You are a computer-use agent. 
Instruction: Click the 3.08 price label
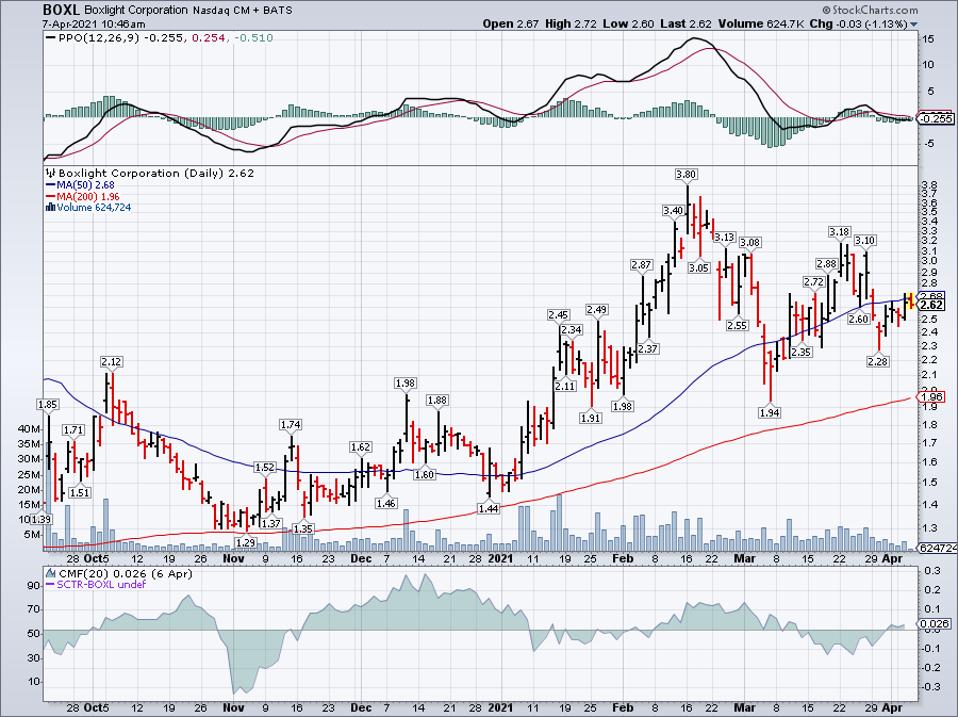[750, 242]
